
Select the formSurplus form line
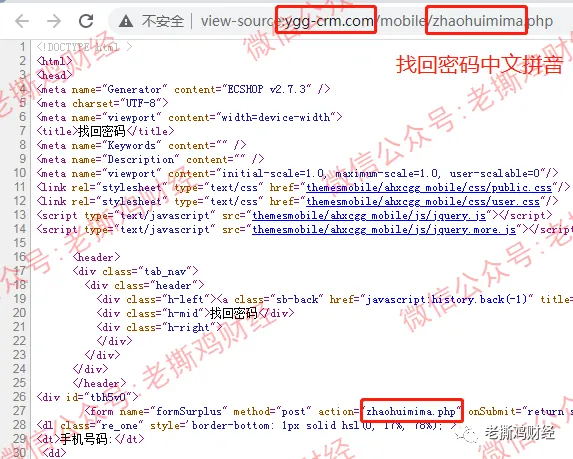point(329,411)
